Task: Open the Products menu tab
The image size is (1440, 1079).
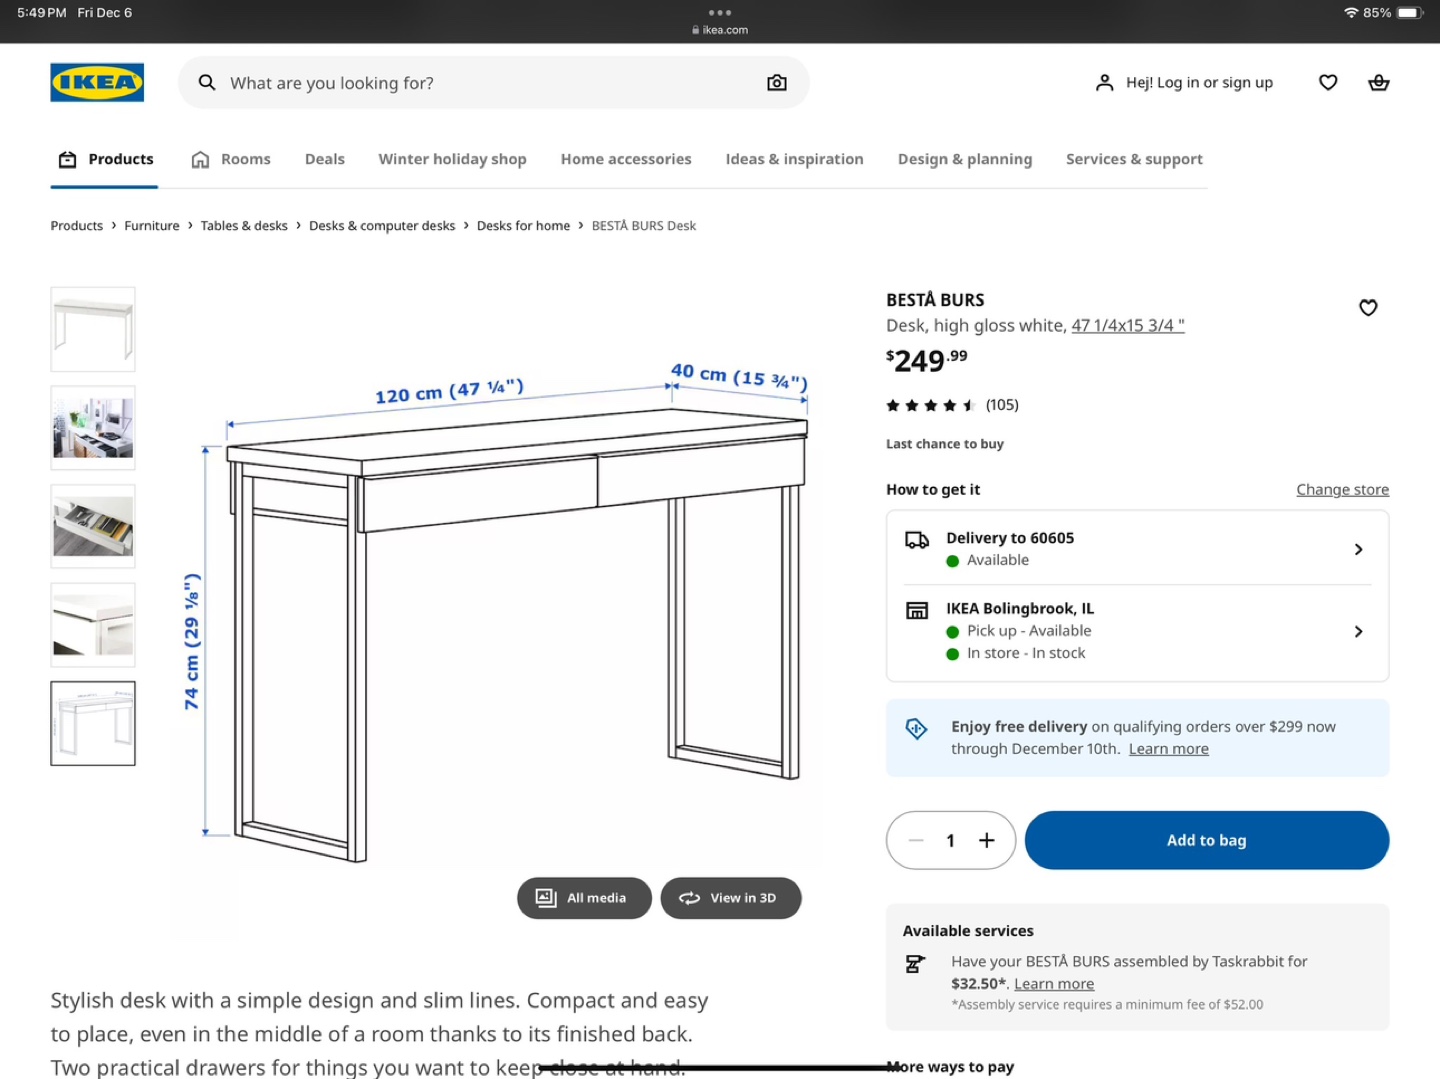Action: point(105,159)
